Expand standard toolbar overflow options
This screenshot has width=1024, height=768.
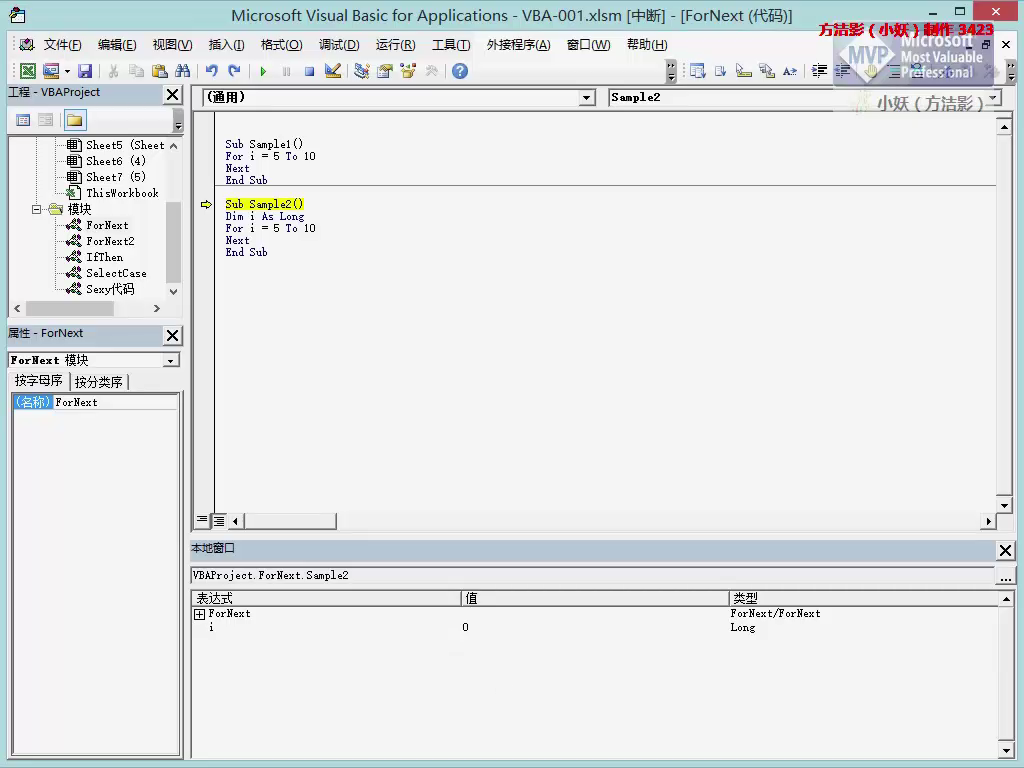[671, 71]
